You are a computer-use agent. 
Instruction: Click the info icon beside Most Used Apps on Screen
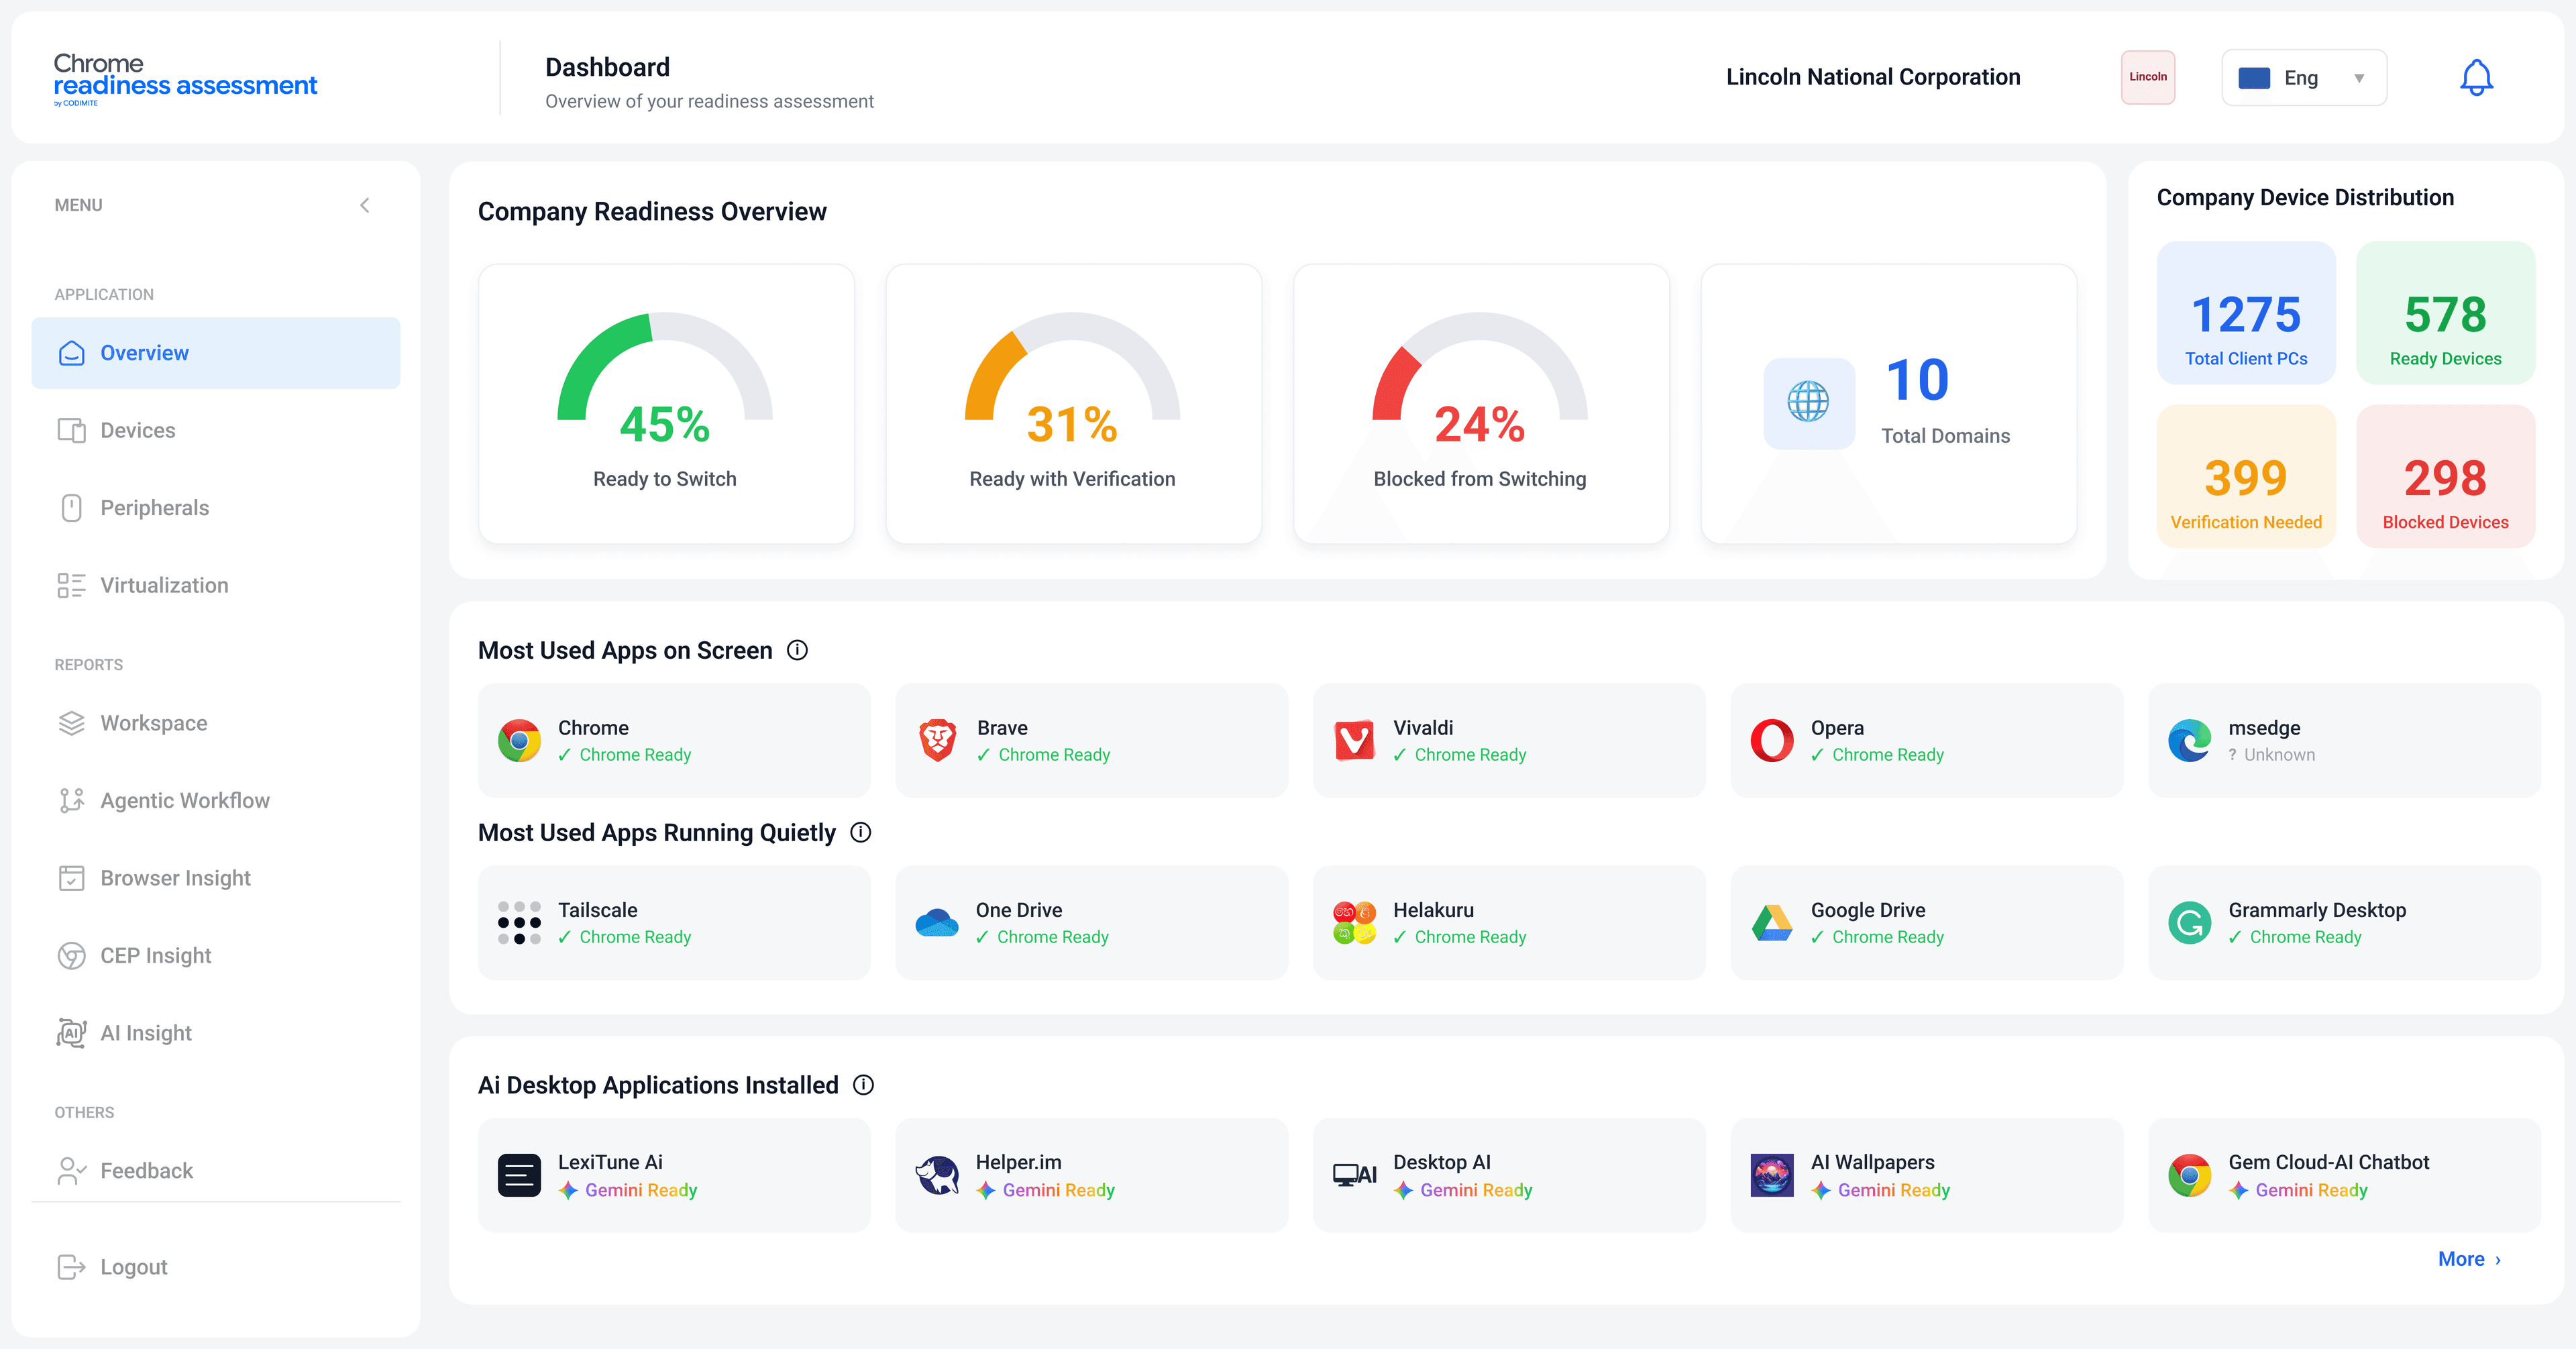(x=797, y=650)
